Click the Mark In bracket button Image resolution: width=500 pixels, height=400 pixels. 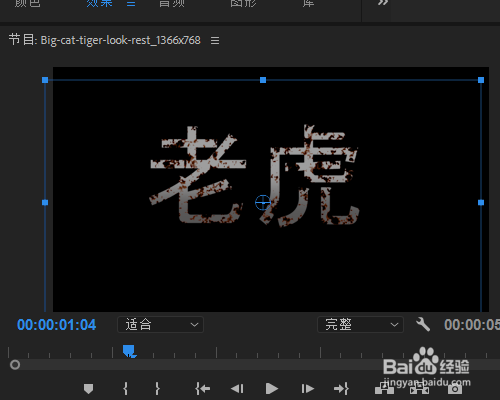[125, 389]
